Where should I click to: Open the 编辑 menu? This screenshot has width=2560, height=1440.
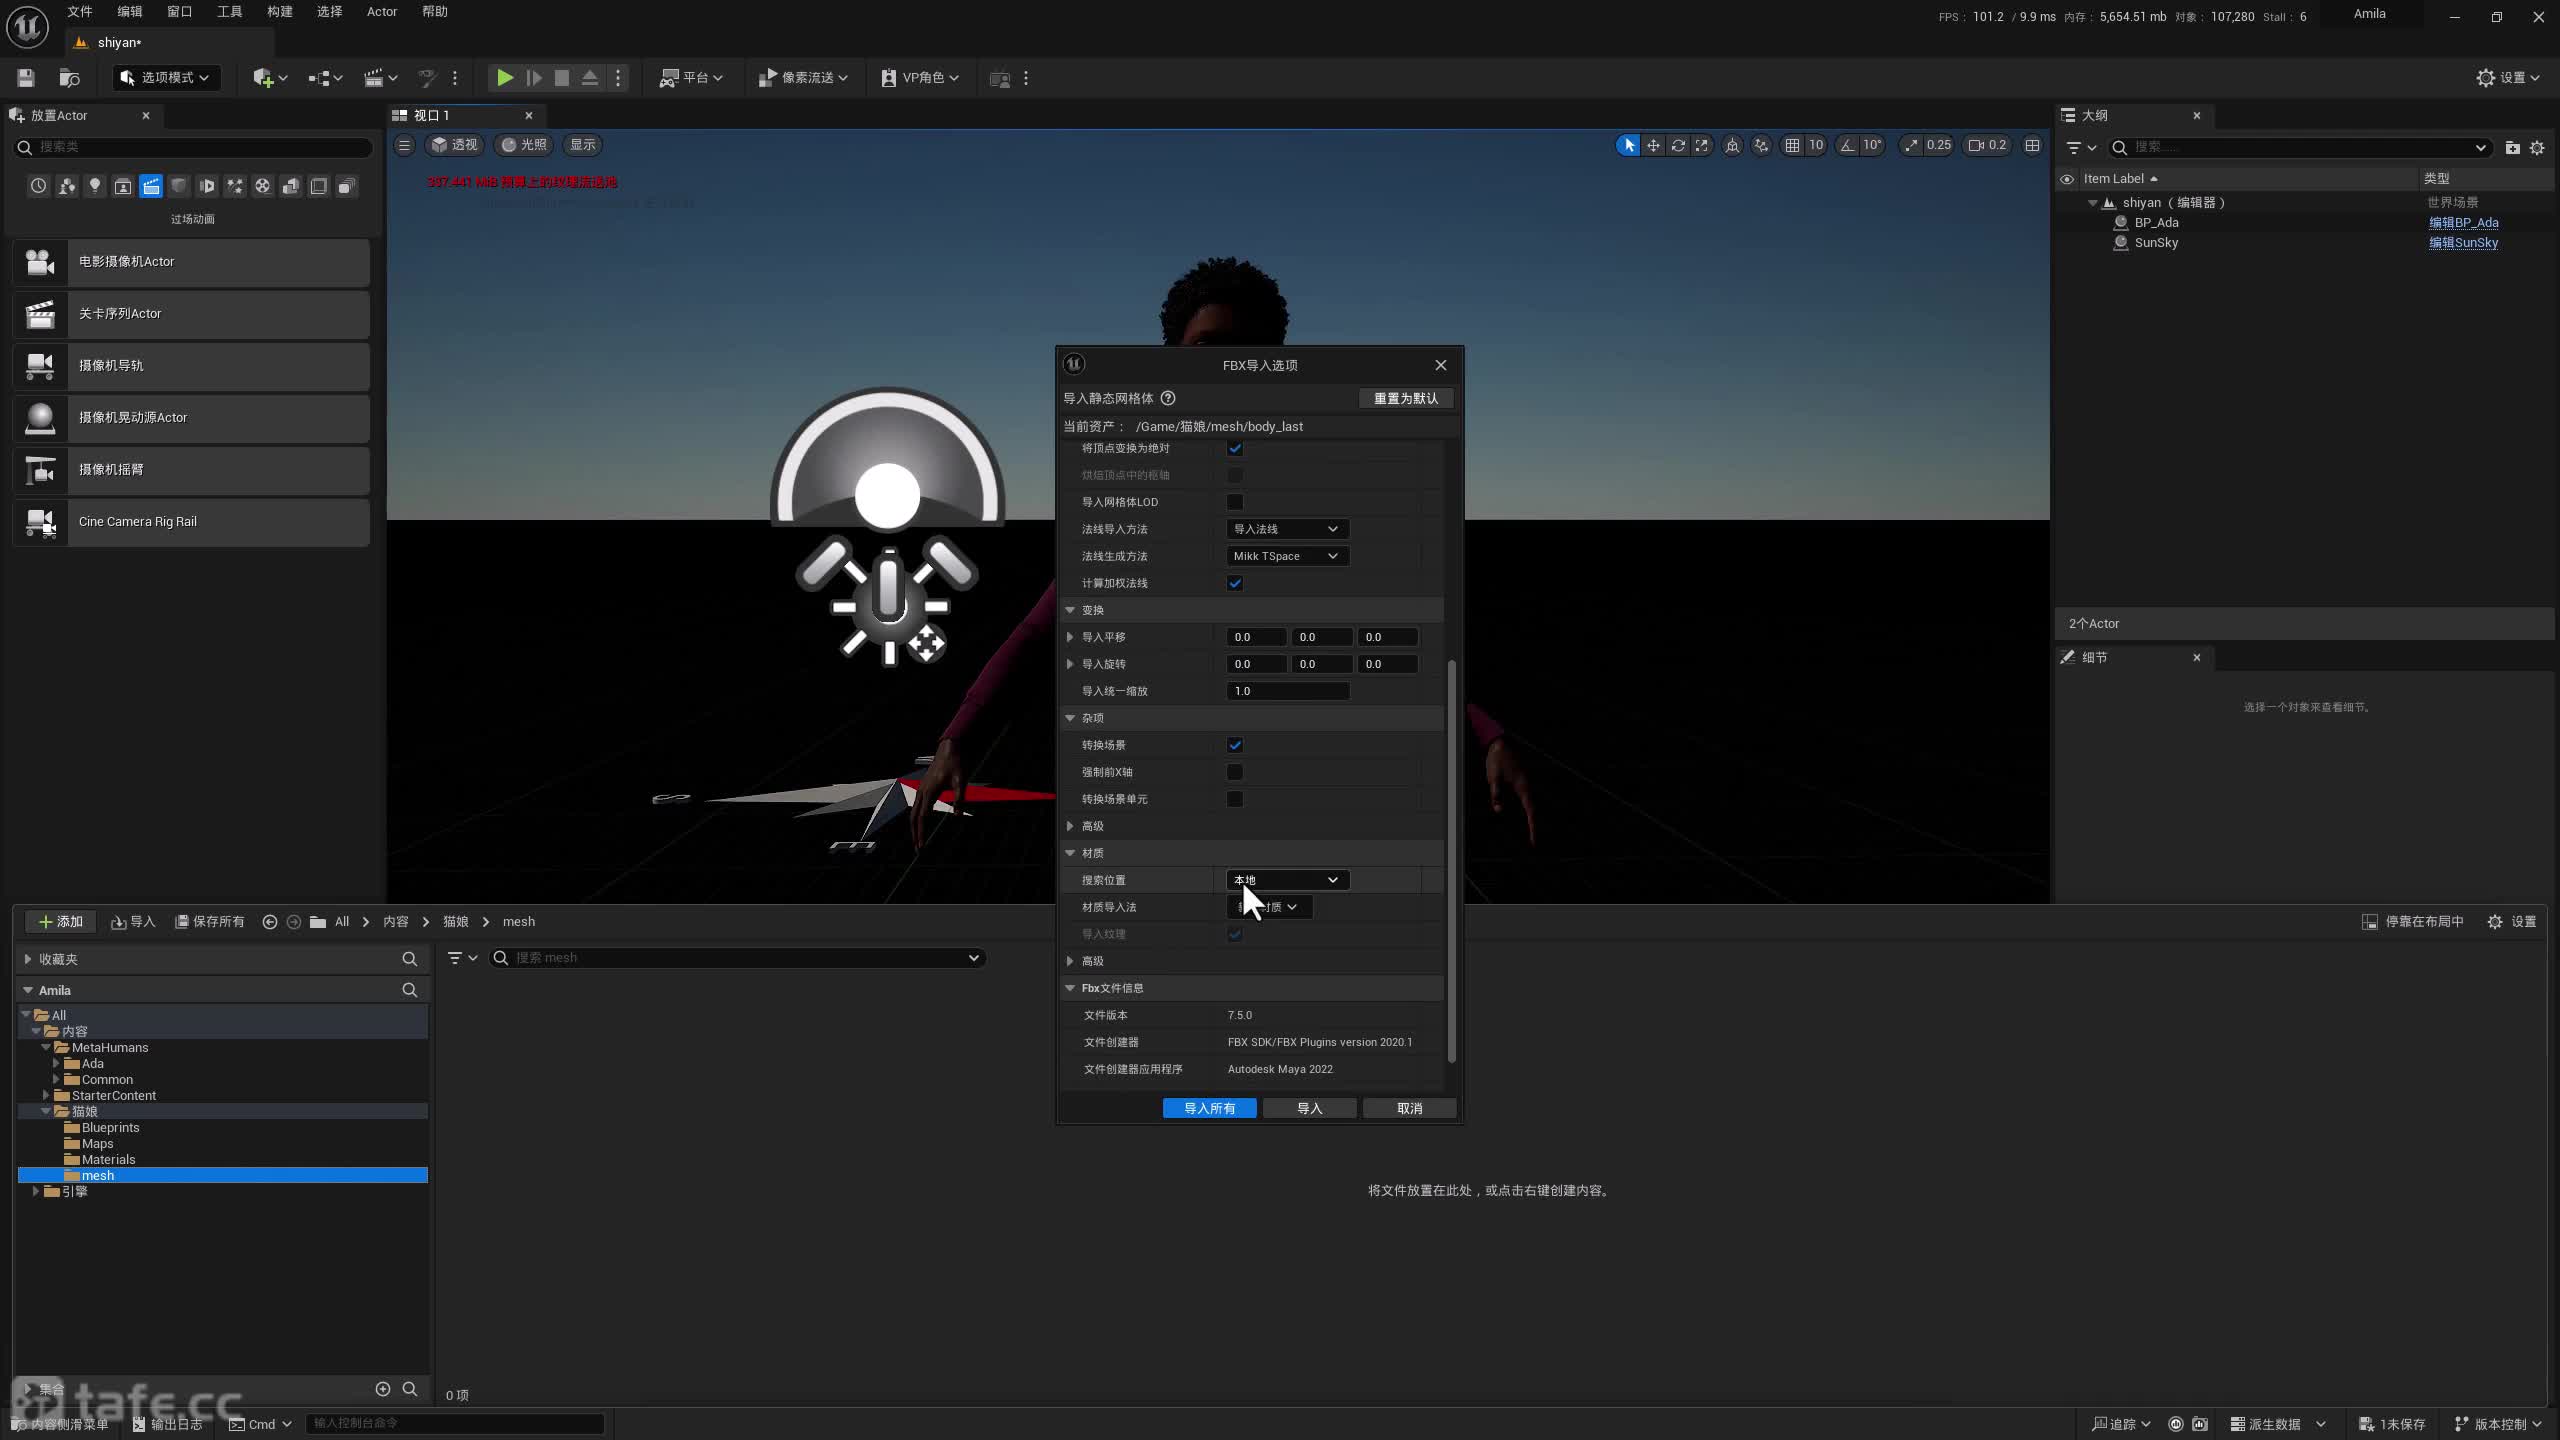[130, 12]
